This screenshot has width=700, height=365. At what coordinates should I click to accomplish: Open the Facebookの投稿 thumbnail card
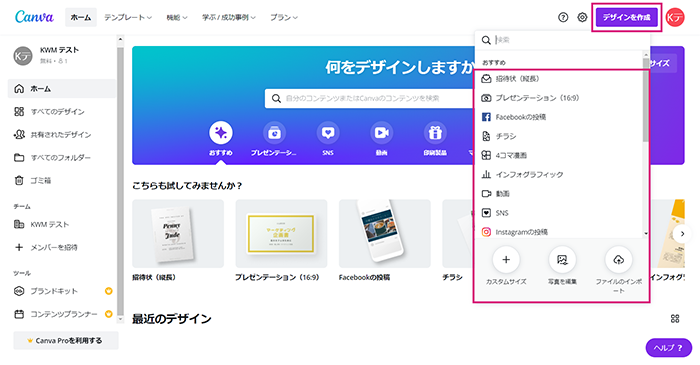coord(385,233)
